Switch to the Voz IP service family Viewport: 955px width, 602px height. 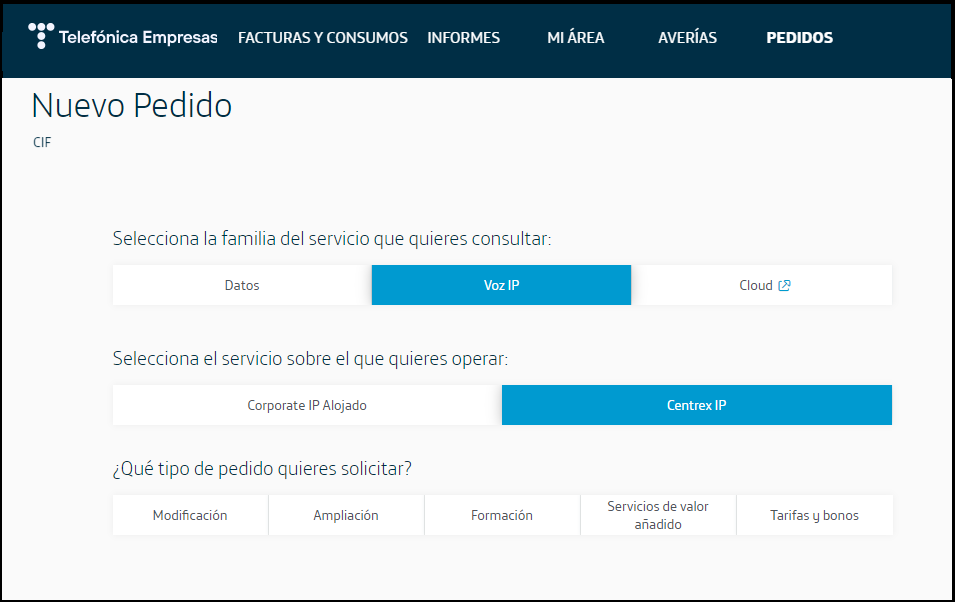coord(501,284)
